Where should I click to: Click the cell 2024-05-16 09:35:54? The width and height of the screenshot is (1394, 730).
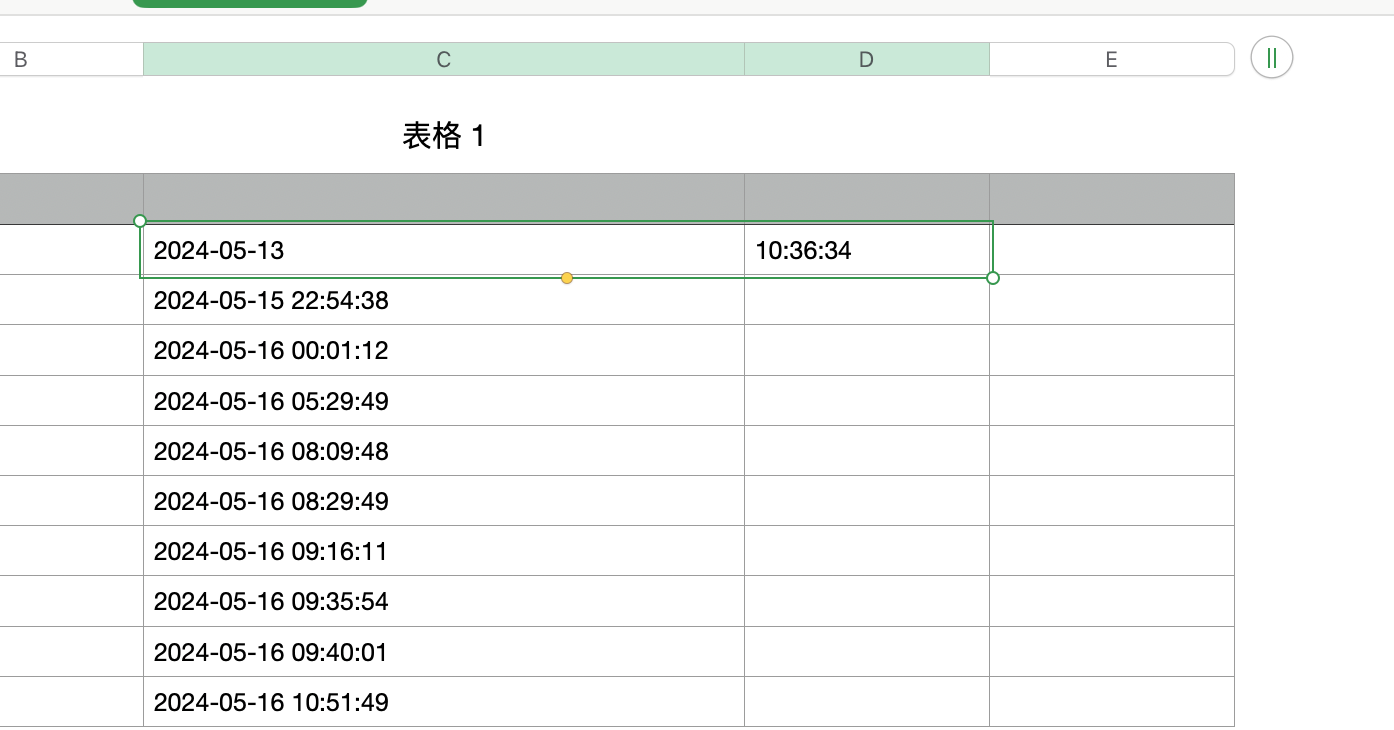click(443, 602)
